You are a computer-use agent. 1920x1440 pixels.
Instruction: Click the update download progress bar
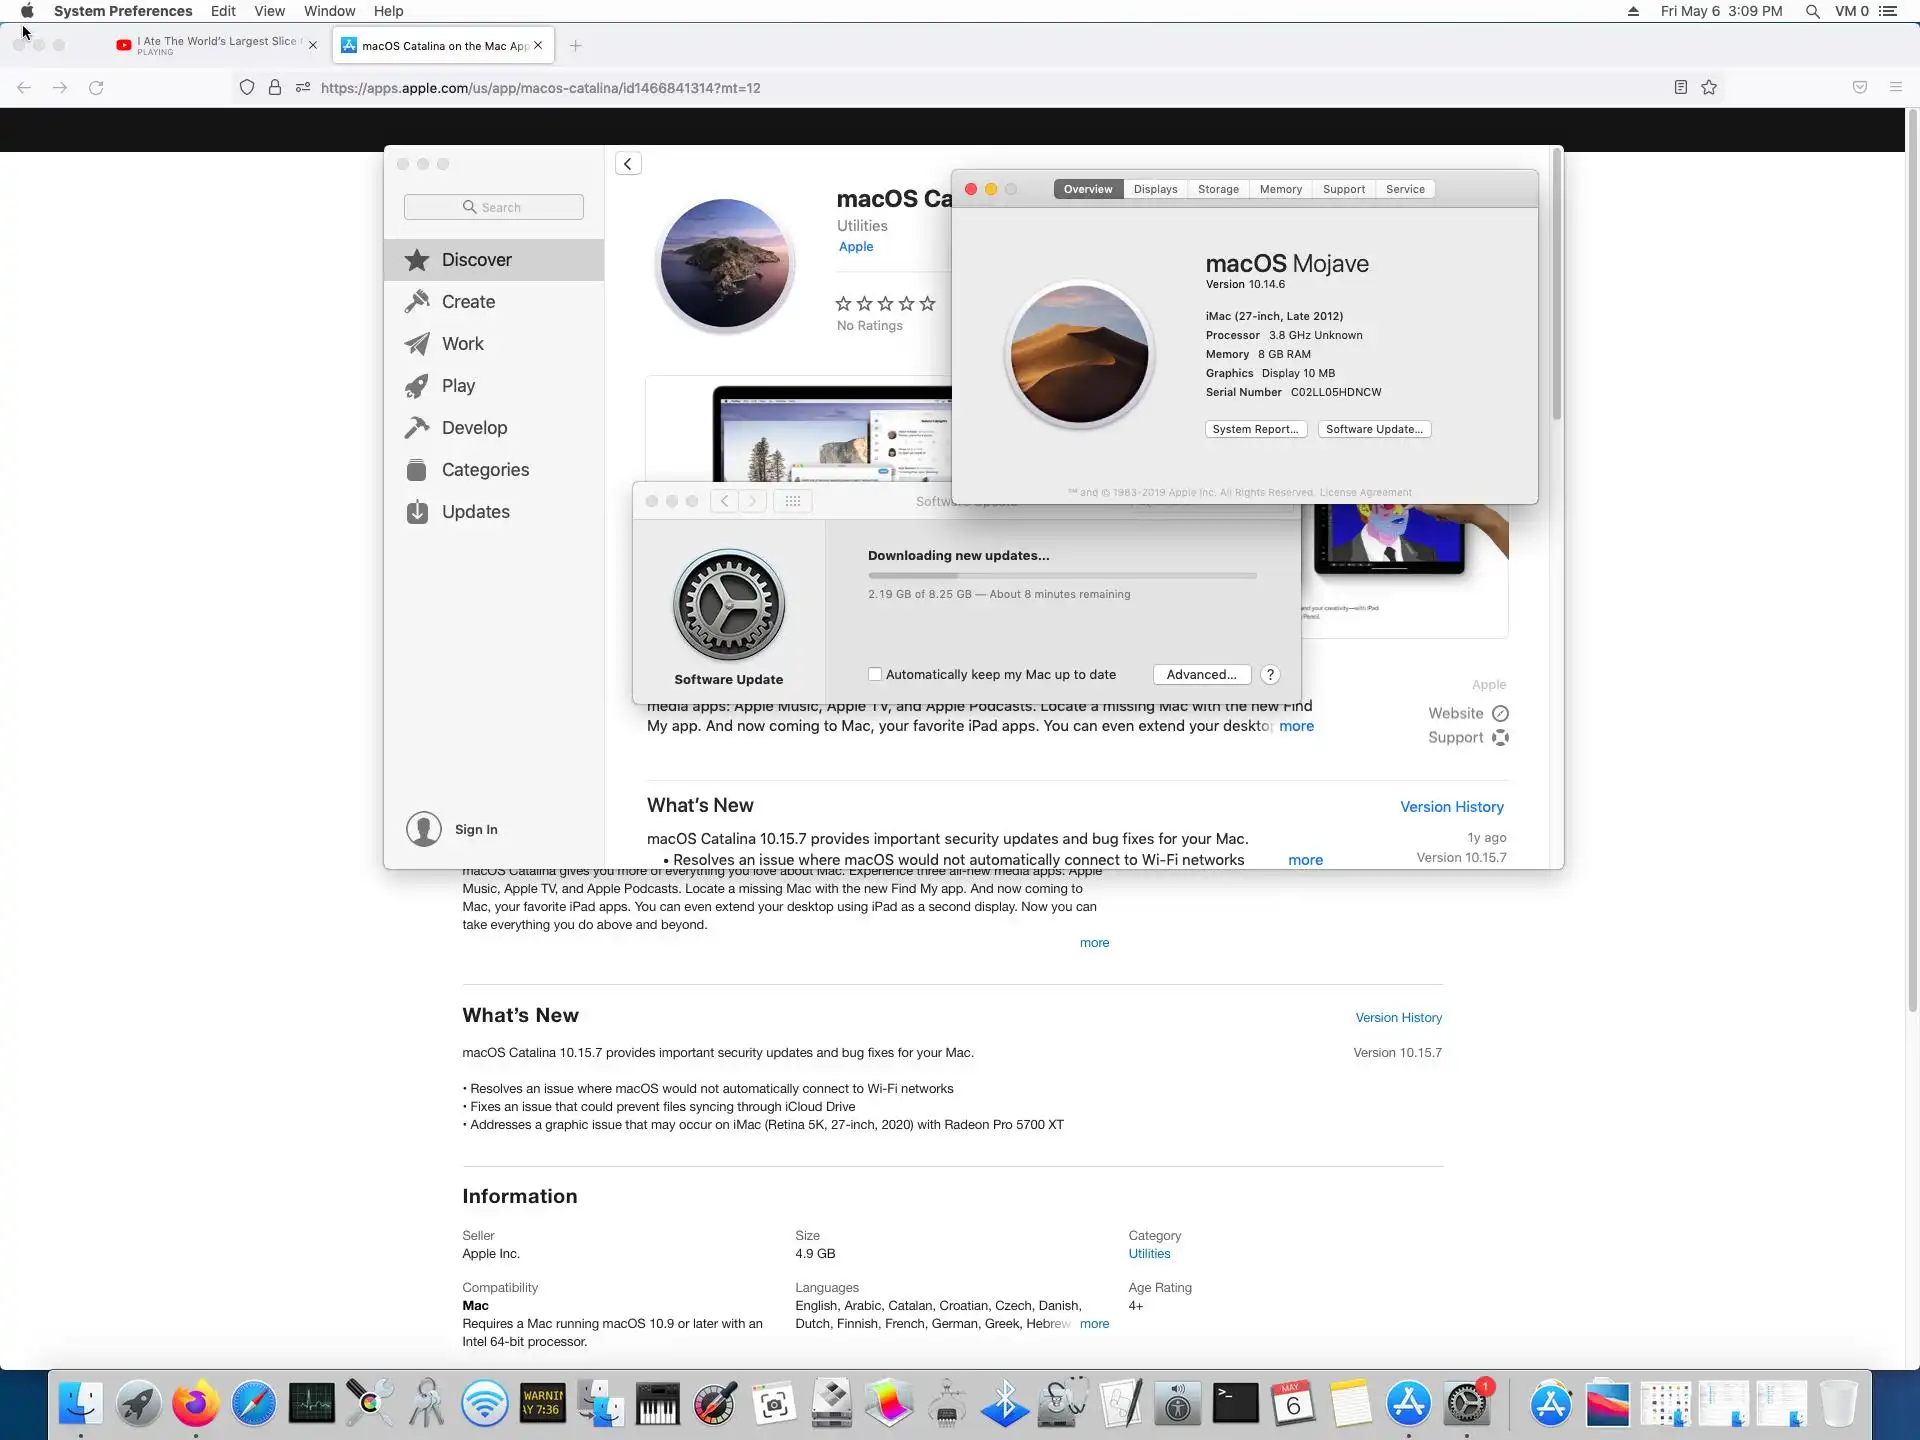[1062, 576]
